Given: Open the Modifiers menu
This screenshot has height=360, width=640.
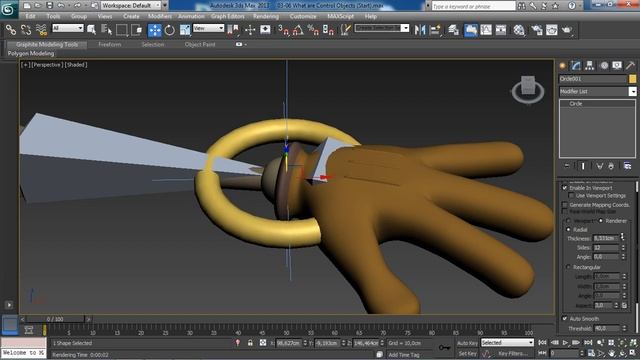Looking at the screenshot, I should (160, 16).
